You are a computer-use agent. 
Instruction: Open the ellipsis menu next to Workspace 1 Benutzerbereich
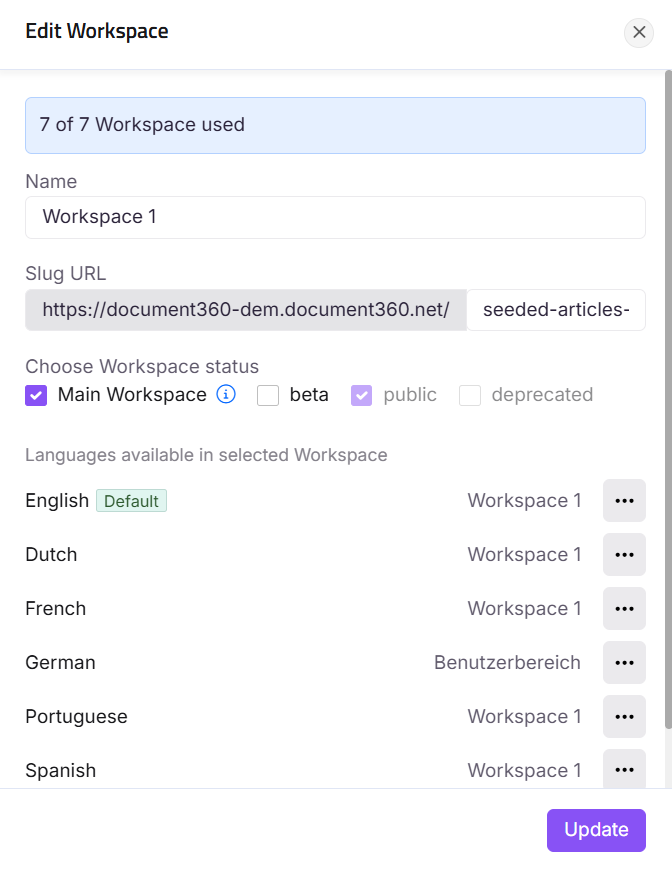(x=624, y=662)
